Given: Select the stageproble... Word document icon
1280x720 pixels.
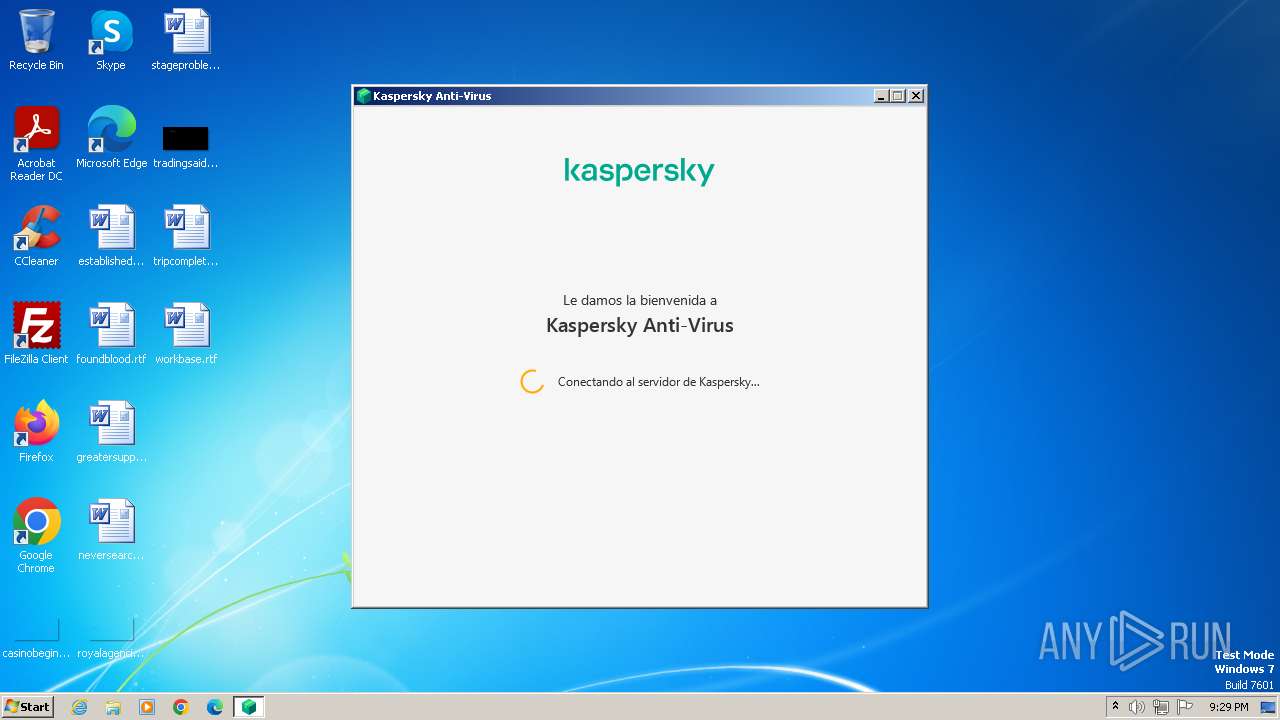Looking at the screenshot, I should coord(186,40).
